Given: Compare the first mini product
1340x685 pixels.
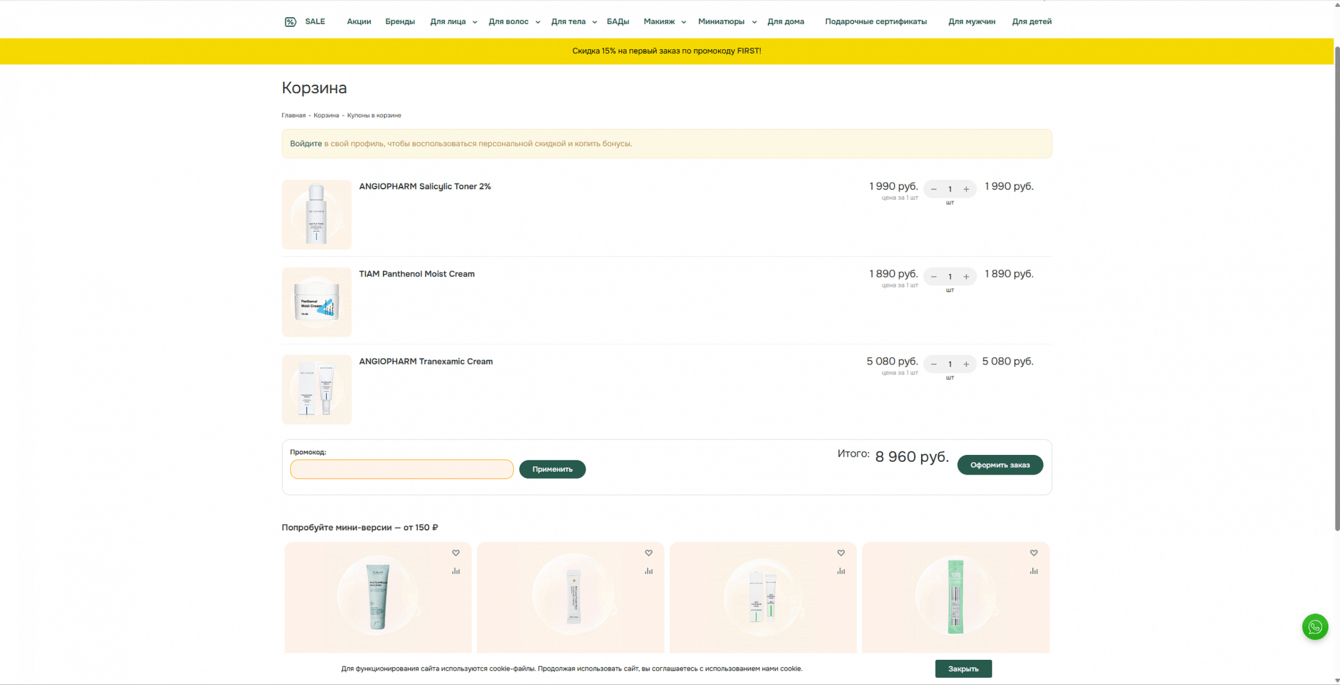Looking at the screenshot, I should click(x=456, y=571).
